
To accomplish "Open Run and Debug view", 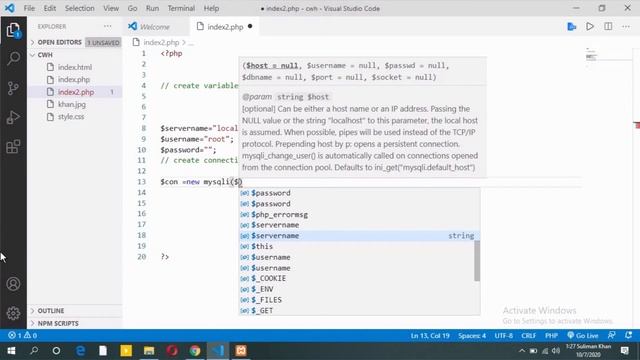I will [x=13, y=117].
